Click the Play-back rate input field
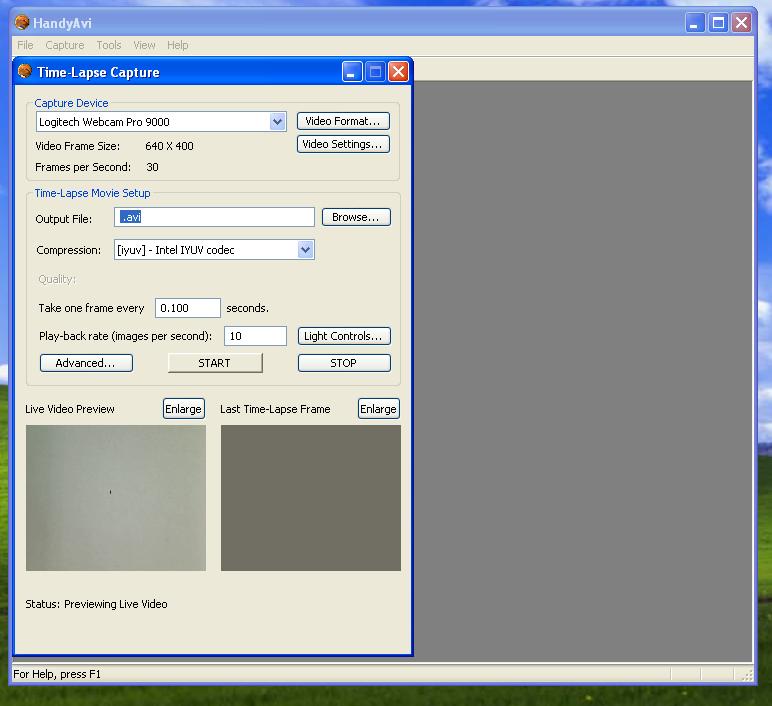 click(x=255, y=336)
